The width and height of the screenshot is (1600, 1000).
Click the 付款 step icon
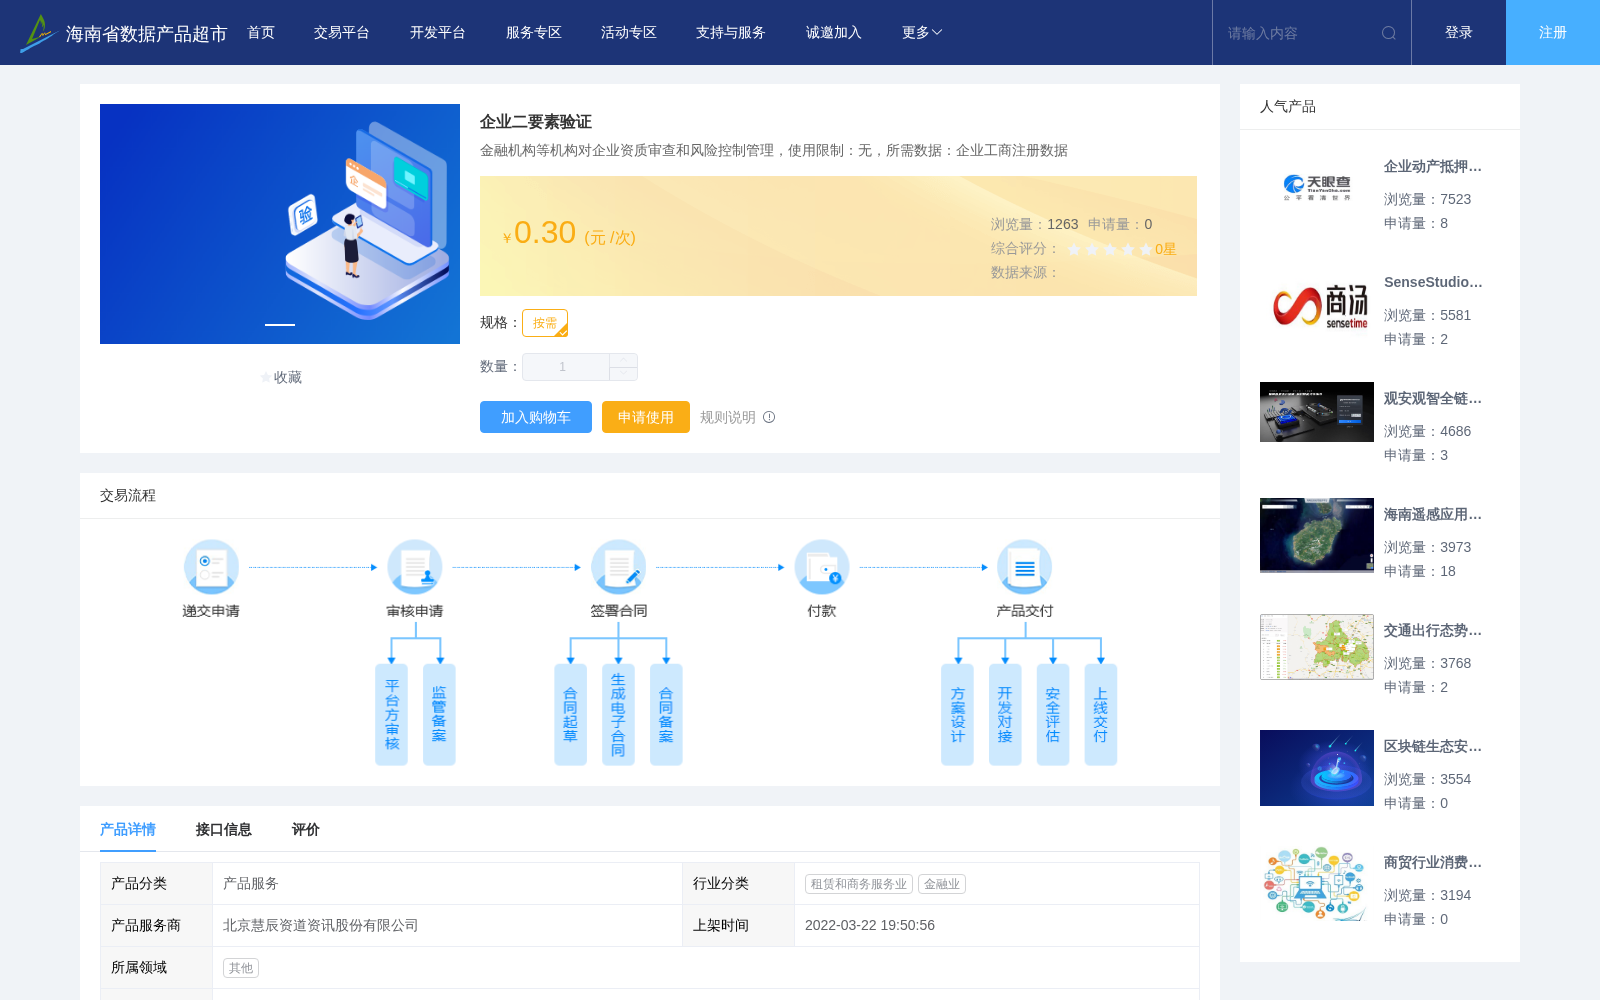[x=822, y=567]
